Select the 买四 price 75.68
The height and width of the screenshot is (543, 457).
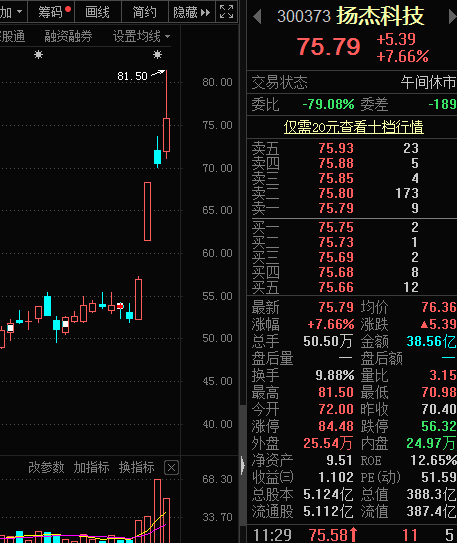(336, 272)
